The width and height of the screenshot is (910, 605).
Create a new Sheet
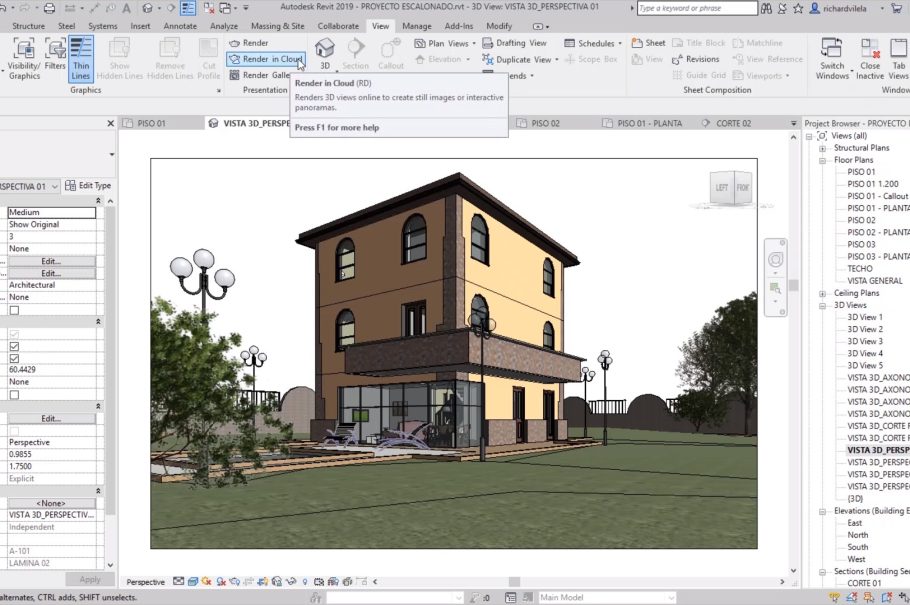click(x=648, y=43)
